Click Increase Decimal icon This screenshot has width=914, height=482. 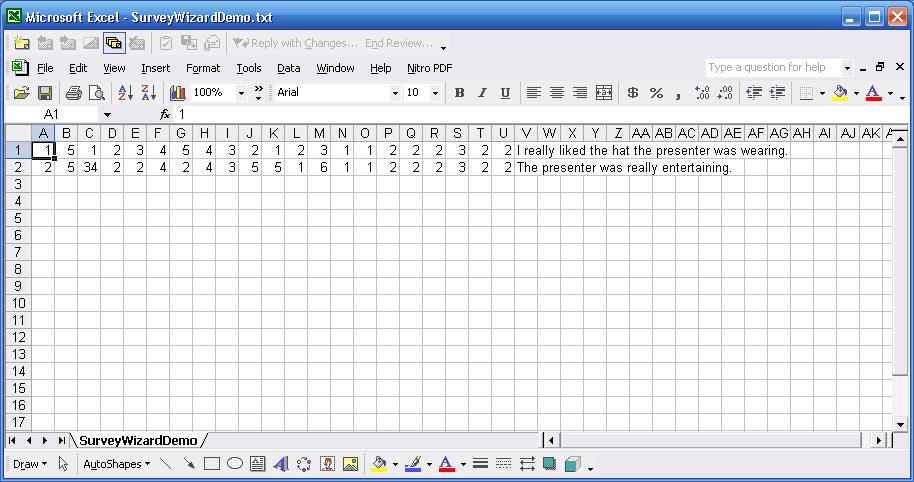[702, 93]
